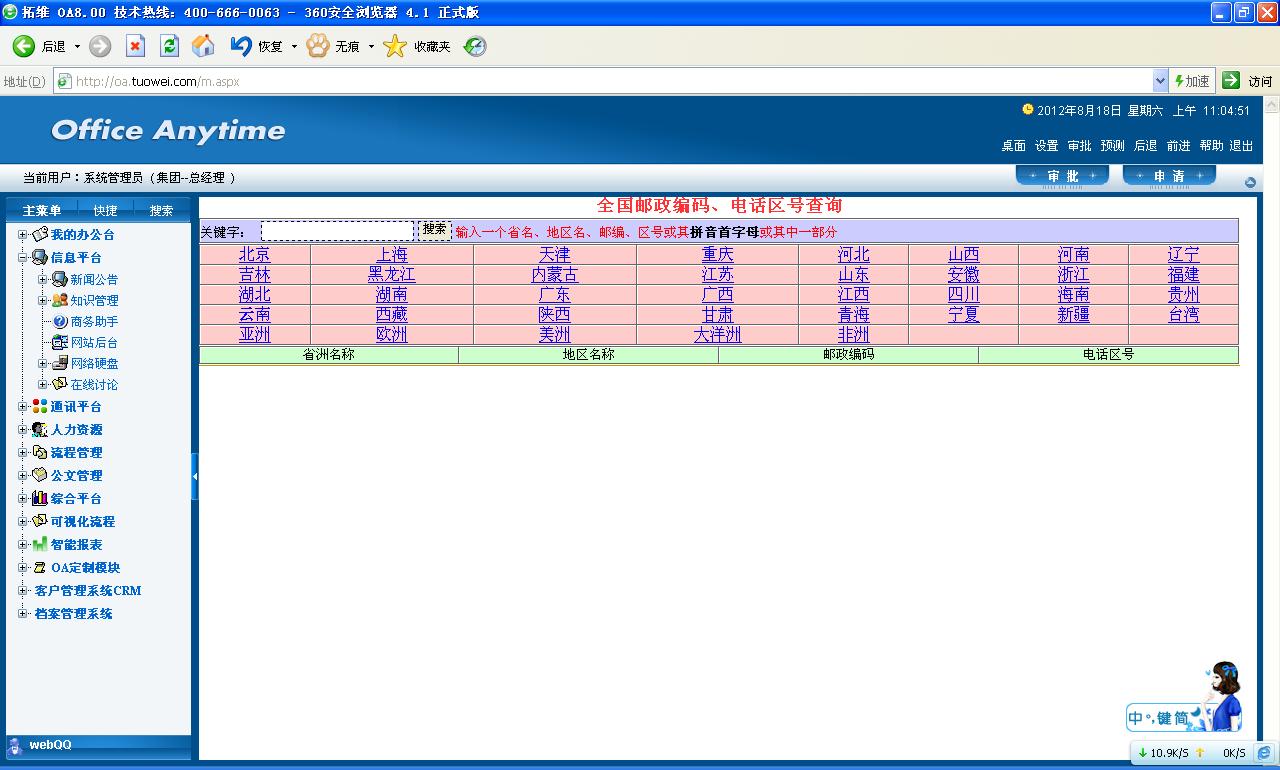Expand the 我的办公台 tree node

pos(23,235)
